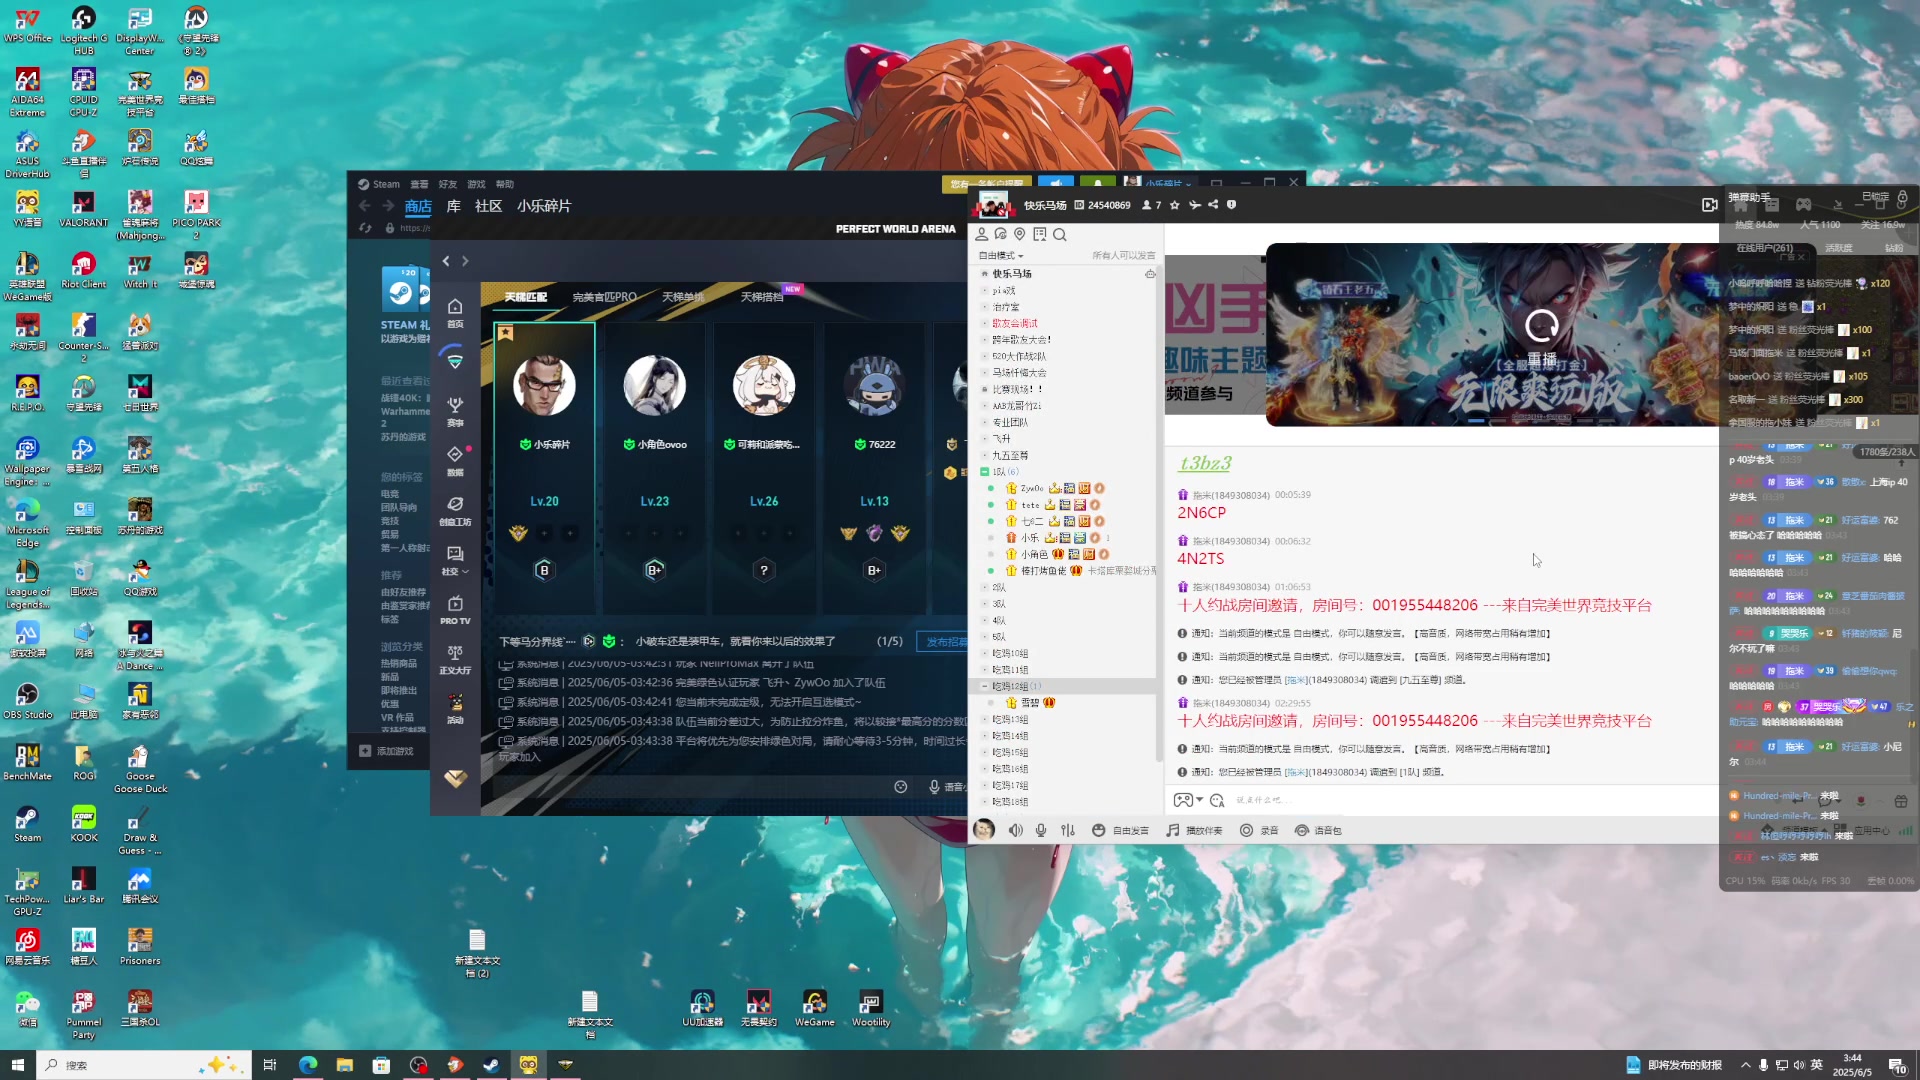Switch to 完美官匹PRO tab
1920x1080 pixels.
pos(604,297)
